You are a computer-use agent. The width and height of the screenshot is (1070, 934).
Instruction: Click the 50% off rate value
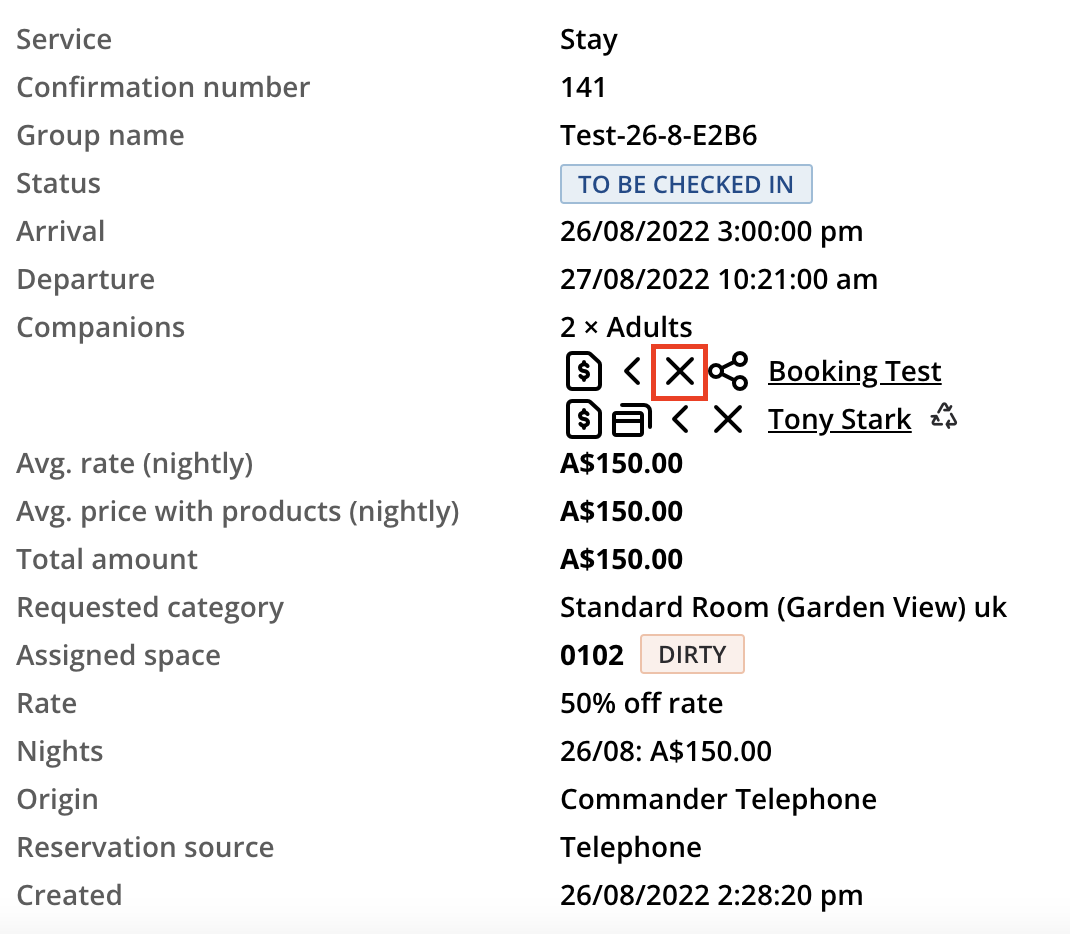tap(641, 703)
